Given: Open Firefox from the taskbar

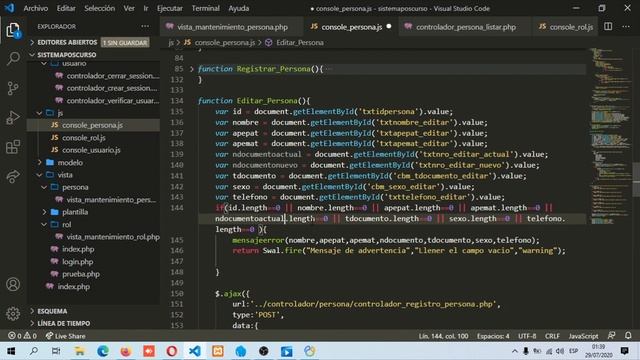Looking at the screenshot, I should tap(126, 351).
